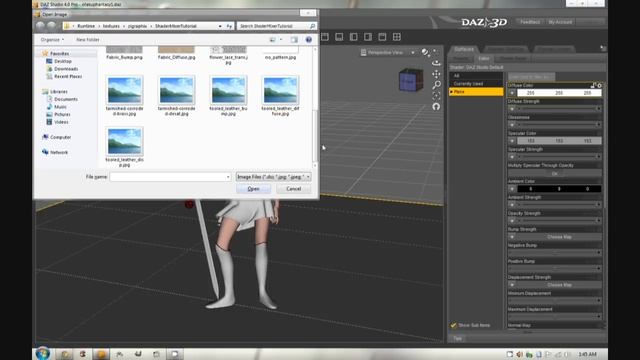The image size is (640, 360).
Task: Click New folder in dialog toolbar
Action: click(88, 40)
